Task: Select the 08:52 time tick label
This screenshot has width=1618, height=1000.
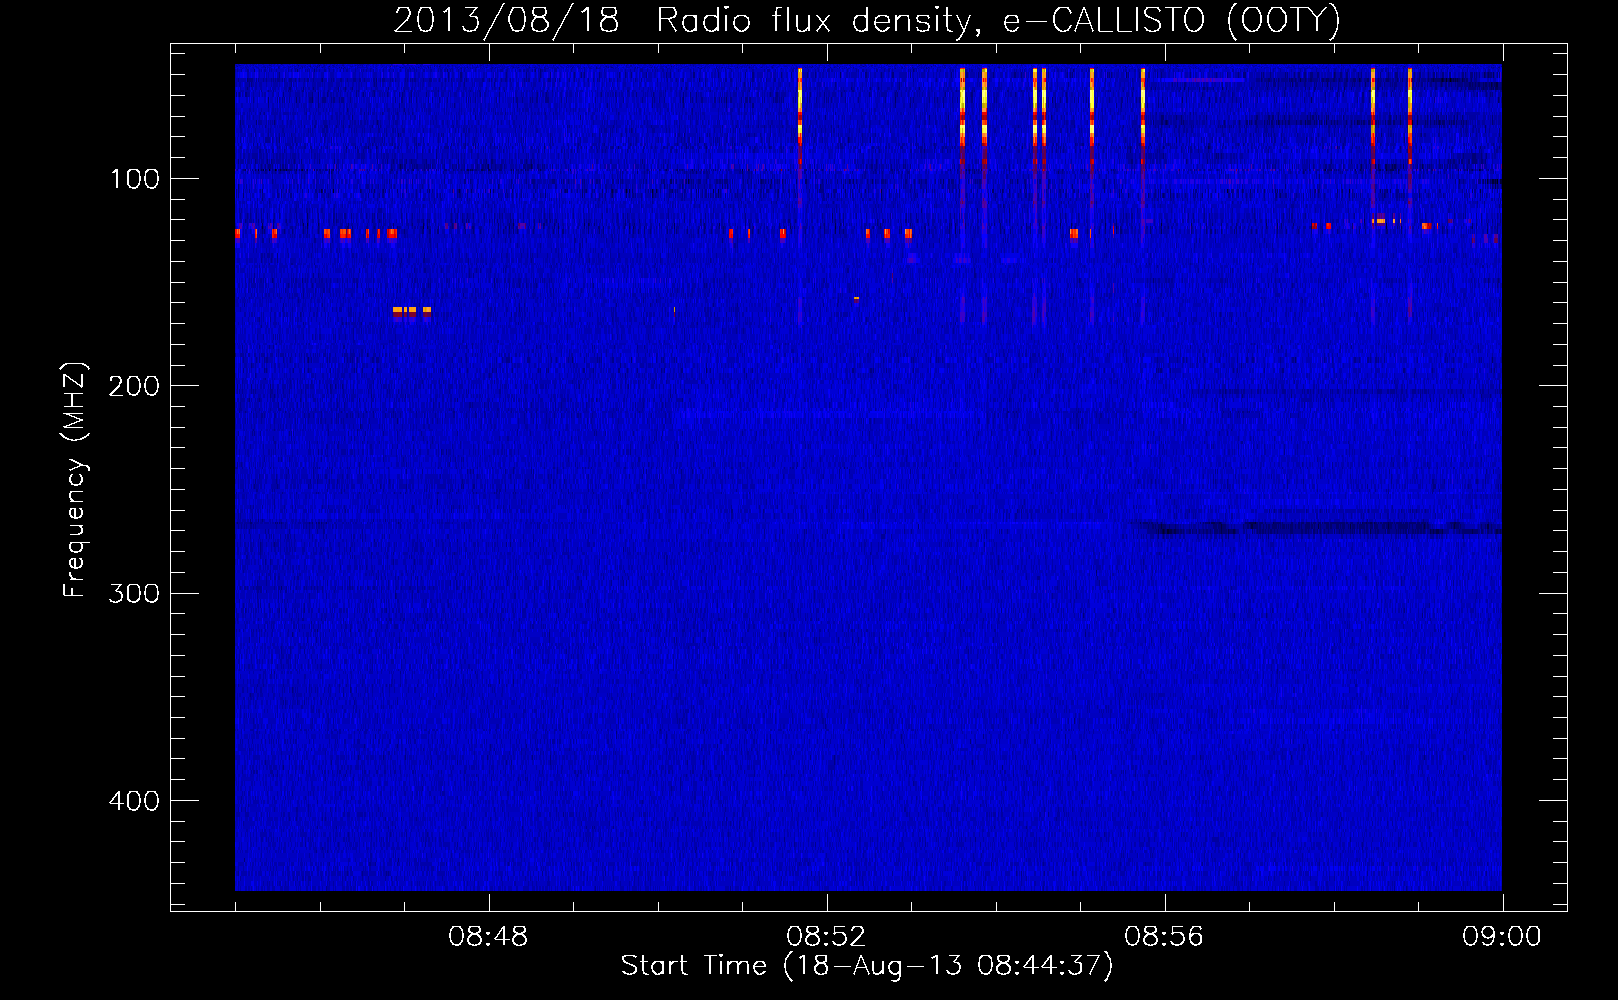Action: [x=826, y=937]
